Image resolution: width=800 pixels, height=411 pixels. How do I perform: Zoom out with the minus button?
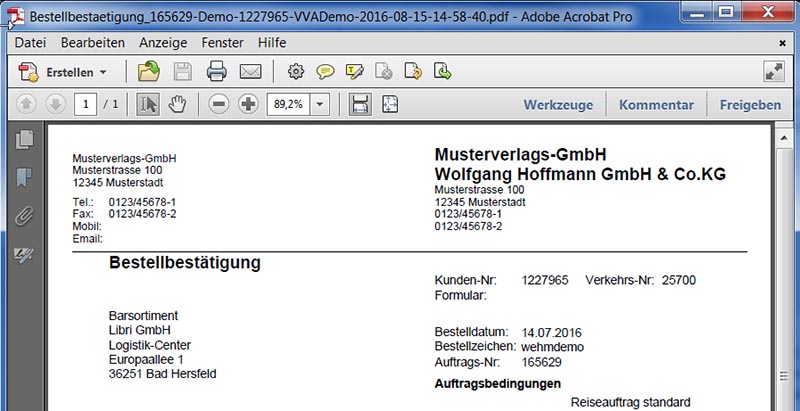tap(219, 105)
